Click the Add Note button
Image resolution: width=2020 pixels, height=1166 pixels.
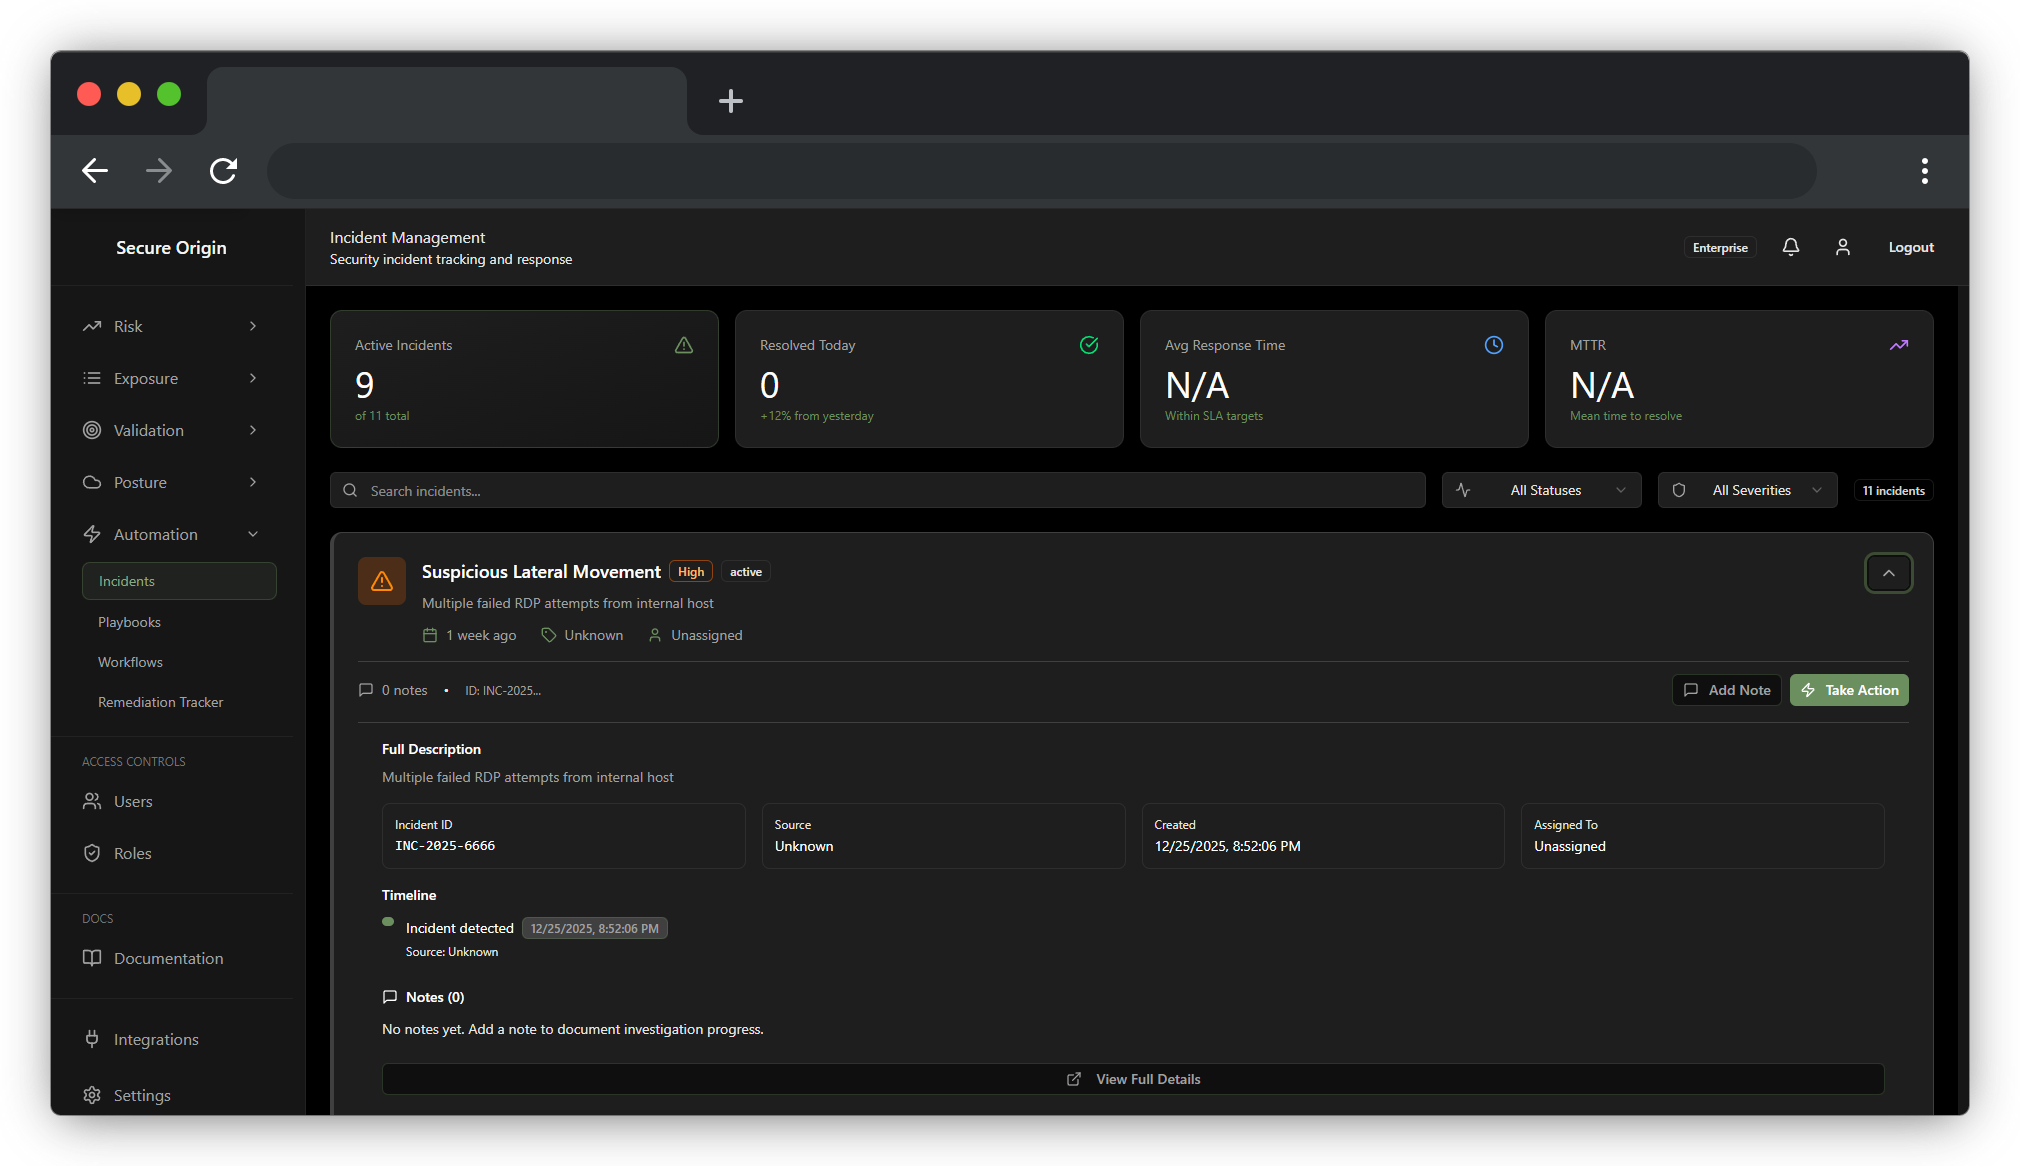coord(1726,690)
